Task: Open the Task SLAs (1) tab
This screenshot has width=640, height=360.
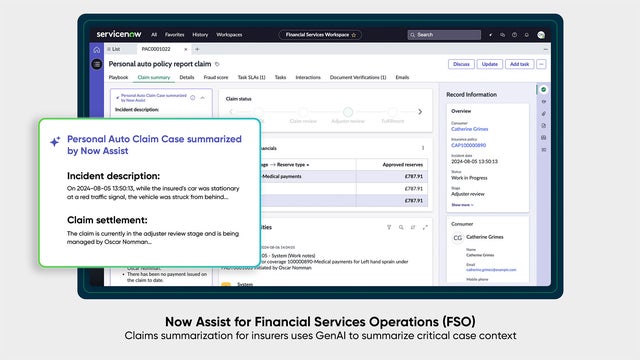Action: pyautogui.click(x=251, y=77)
